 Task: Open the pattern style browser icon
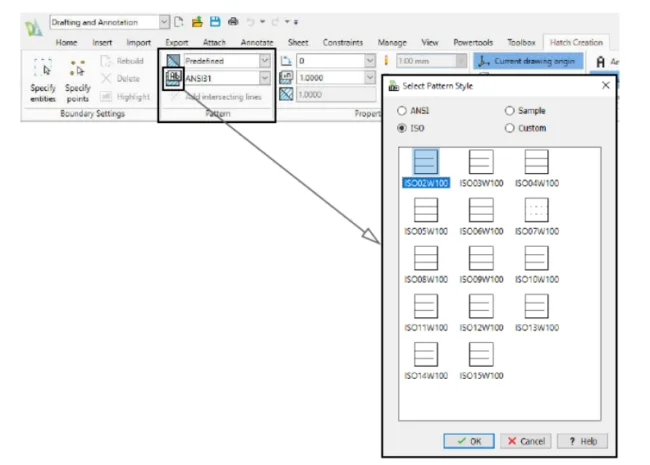click(172, 77)
